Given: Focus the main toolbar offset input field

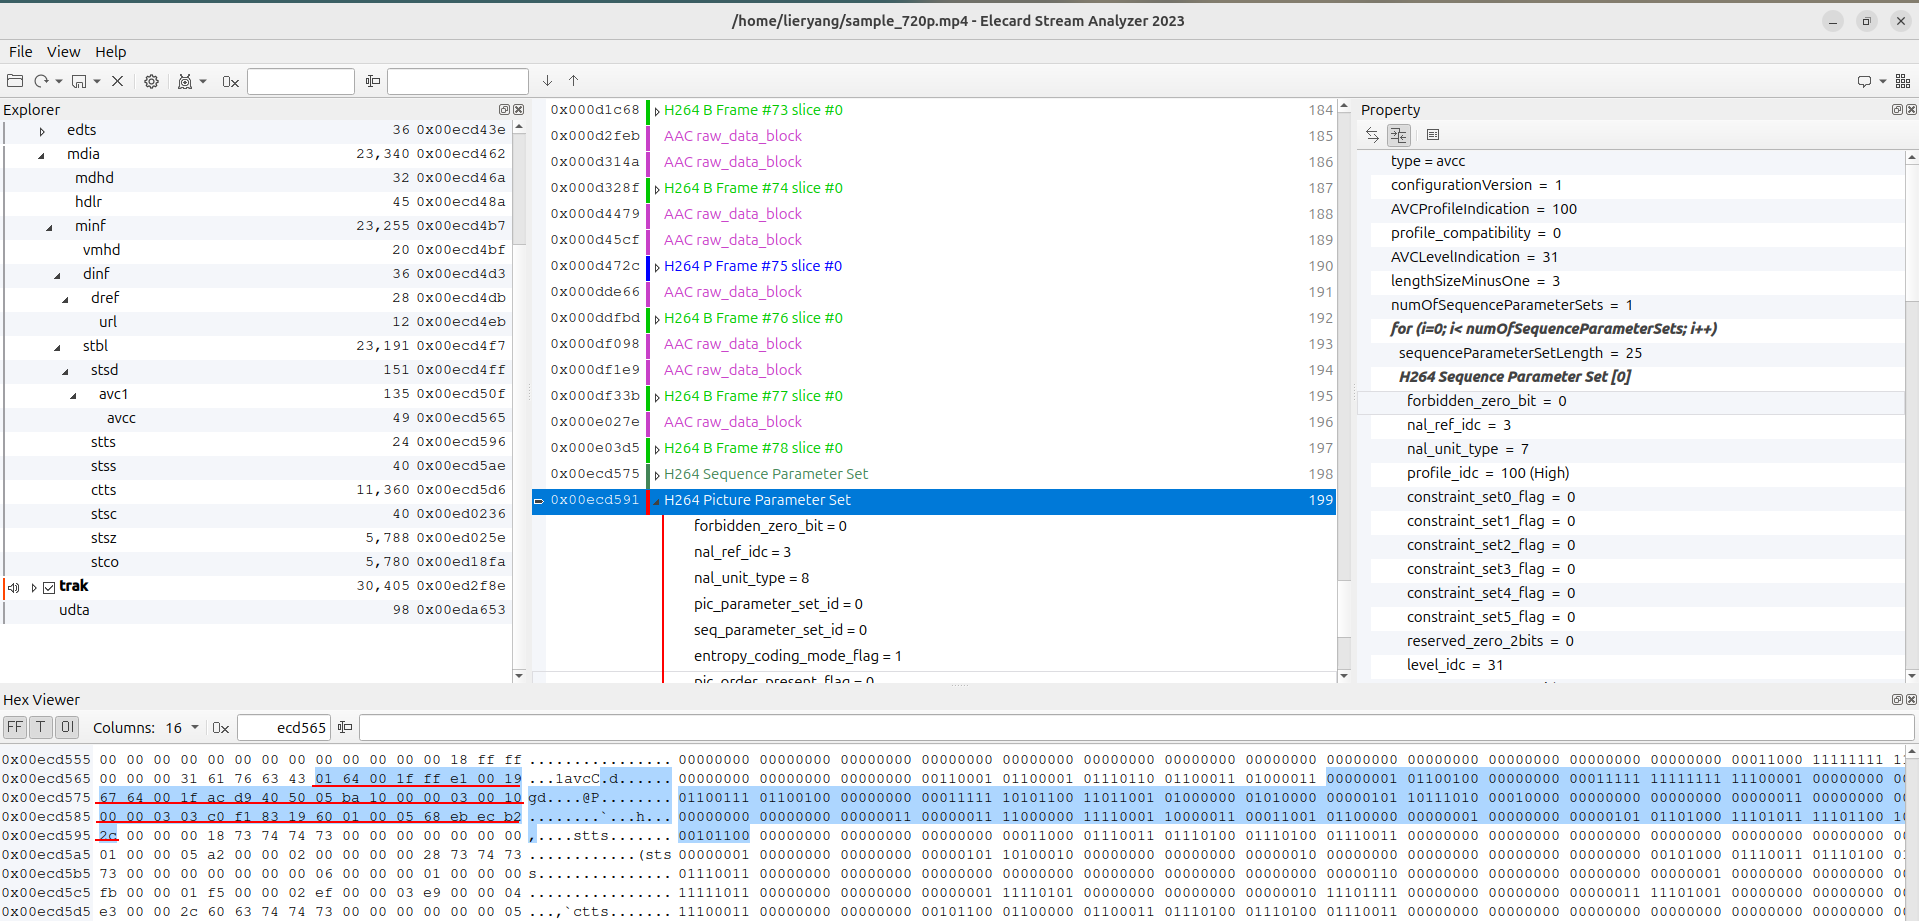Looking at the screenshot, I should [301, 81].
